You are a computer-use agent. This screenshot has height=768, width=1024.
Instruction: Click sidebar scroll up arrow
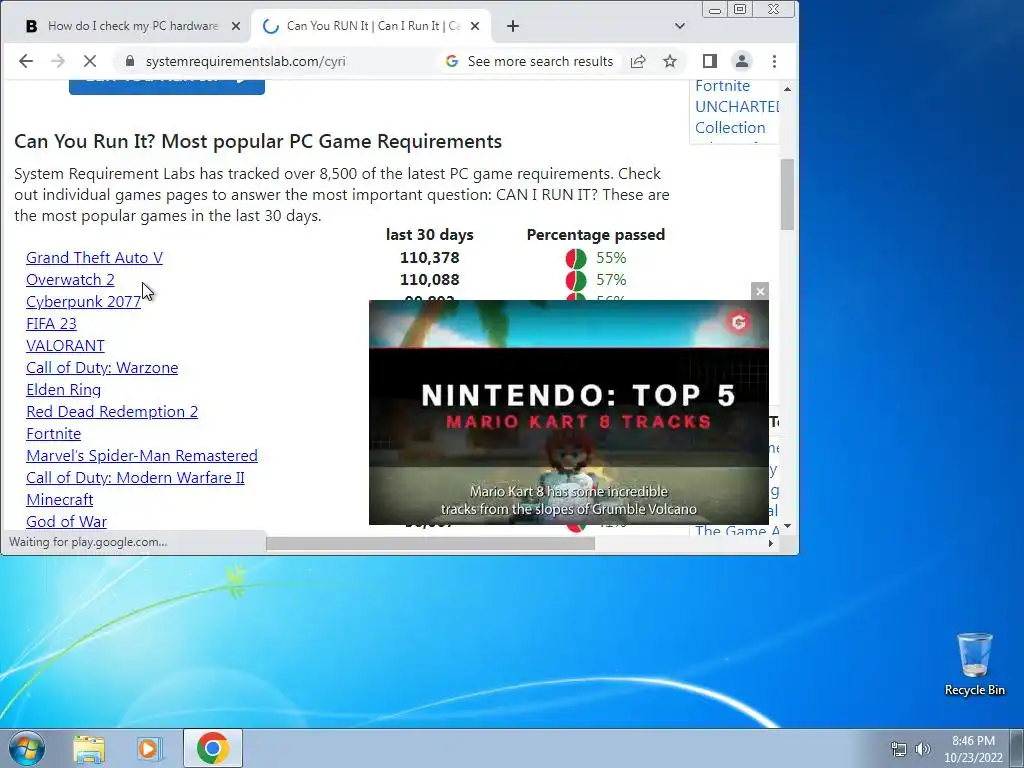point(787,89)
